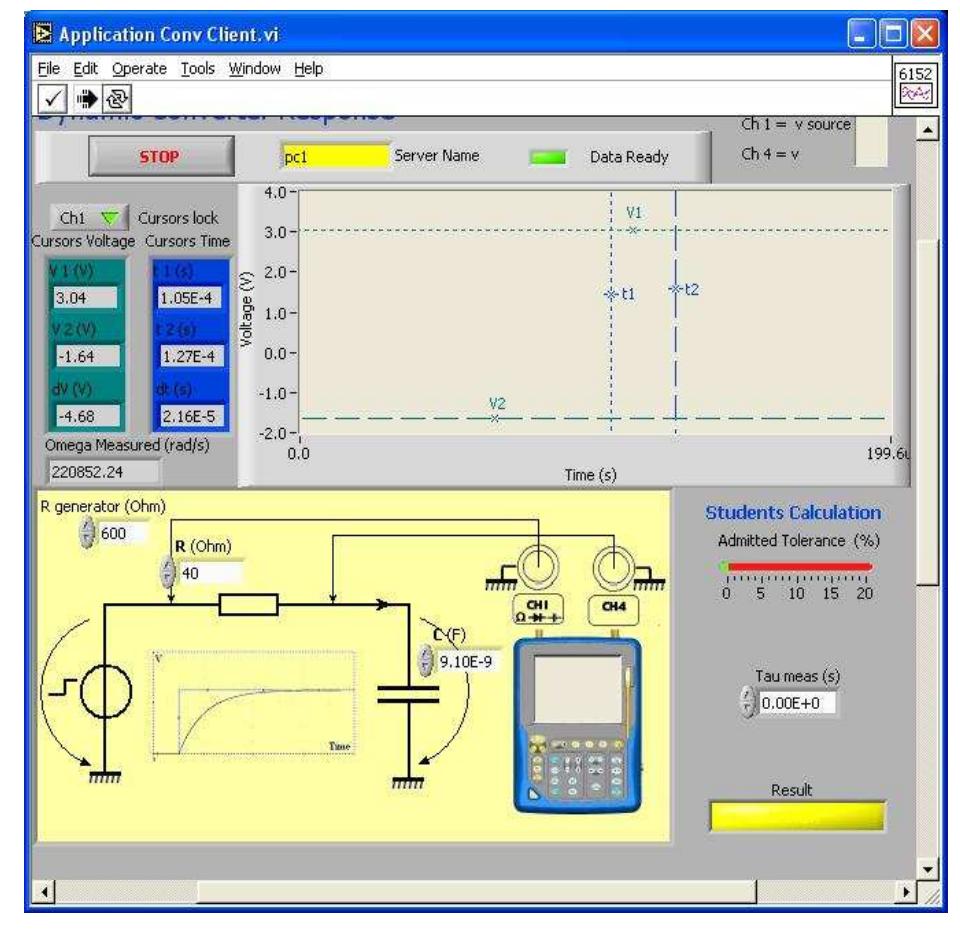Click the horizontal scrollbar right arrow

pyautogui.click(x=906, y=892)
